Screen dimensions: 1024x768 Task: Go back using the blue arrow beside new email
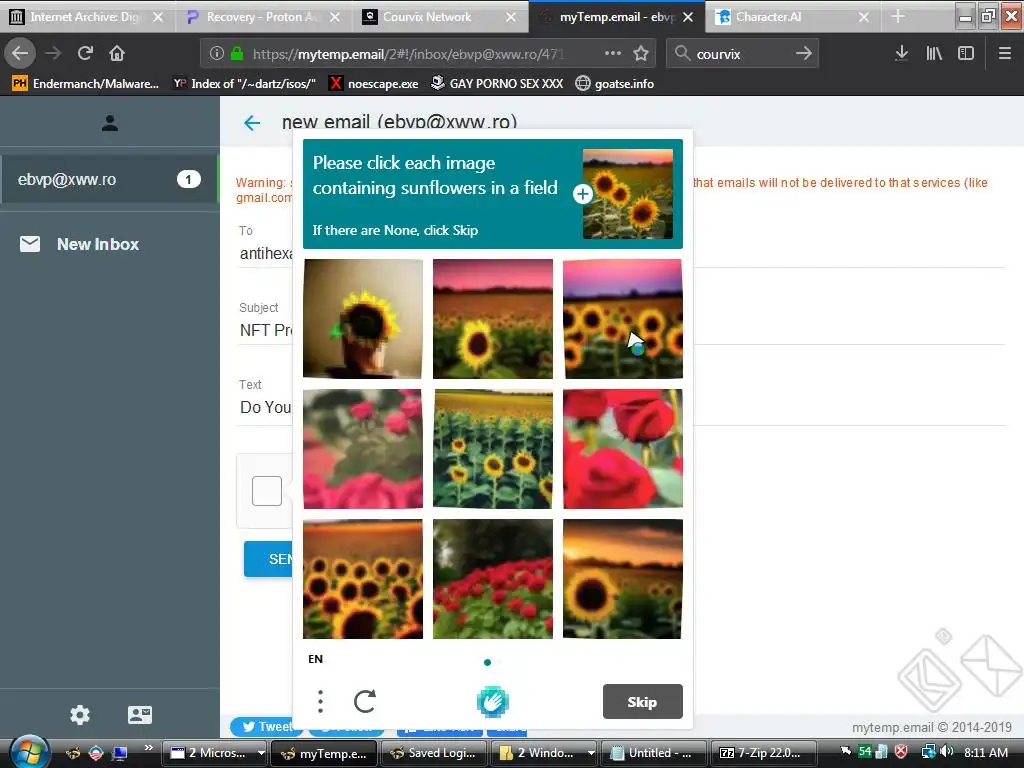[252, 123]
